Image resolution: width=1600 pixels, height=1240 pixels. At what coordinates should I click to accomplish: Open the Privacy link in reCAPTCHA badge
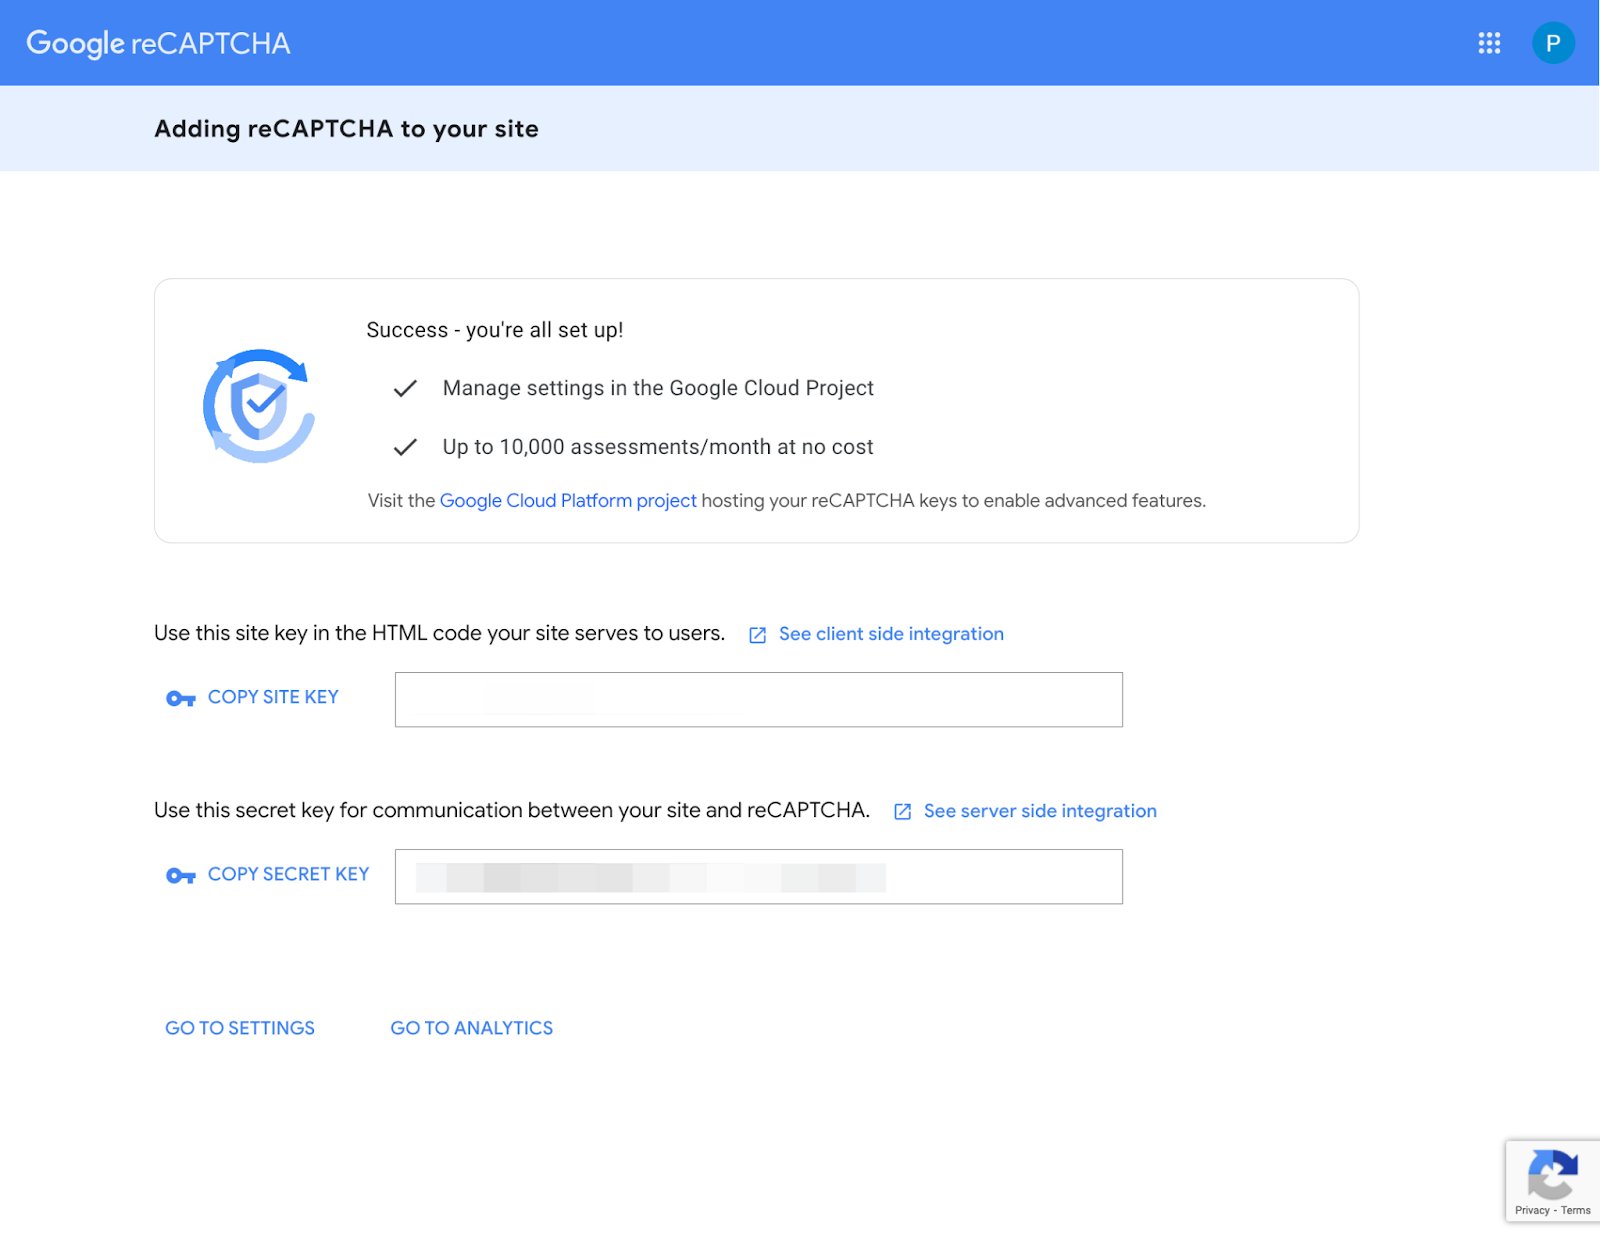point(1532,1210)
